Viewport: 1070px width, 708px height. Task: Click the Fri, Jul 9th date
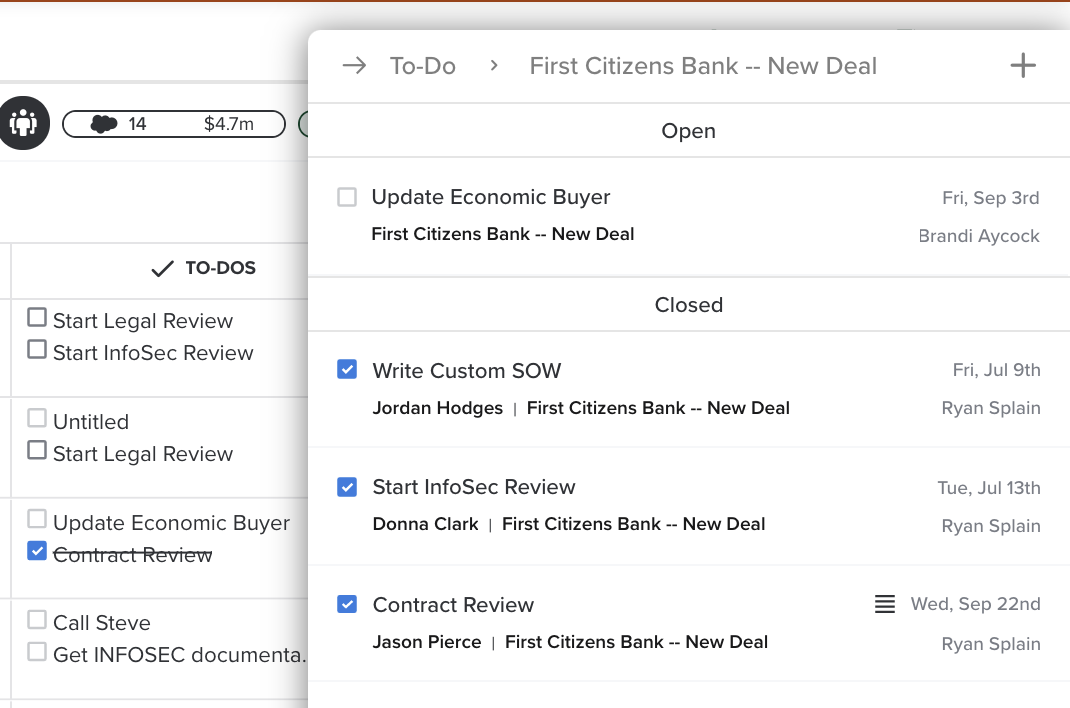click(x=996, y=370)
